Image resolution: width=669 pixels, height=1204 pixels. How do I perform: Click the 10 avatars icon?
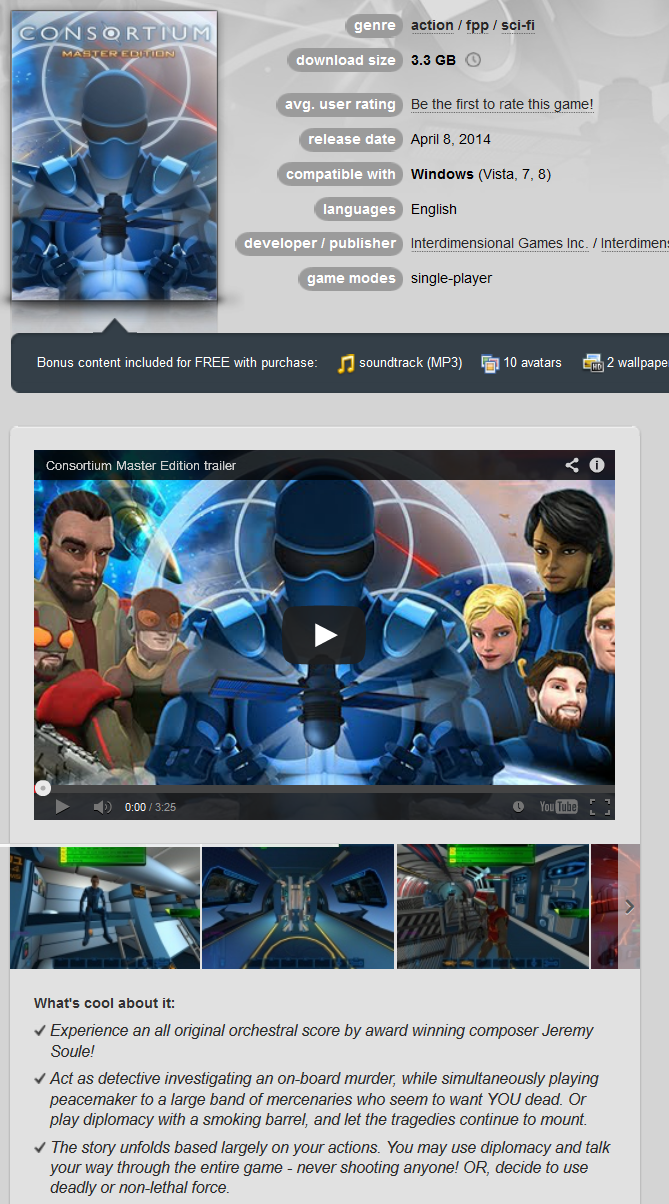[490, 363]
